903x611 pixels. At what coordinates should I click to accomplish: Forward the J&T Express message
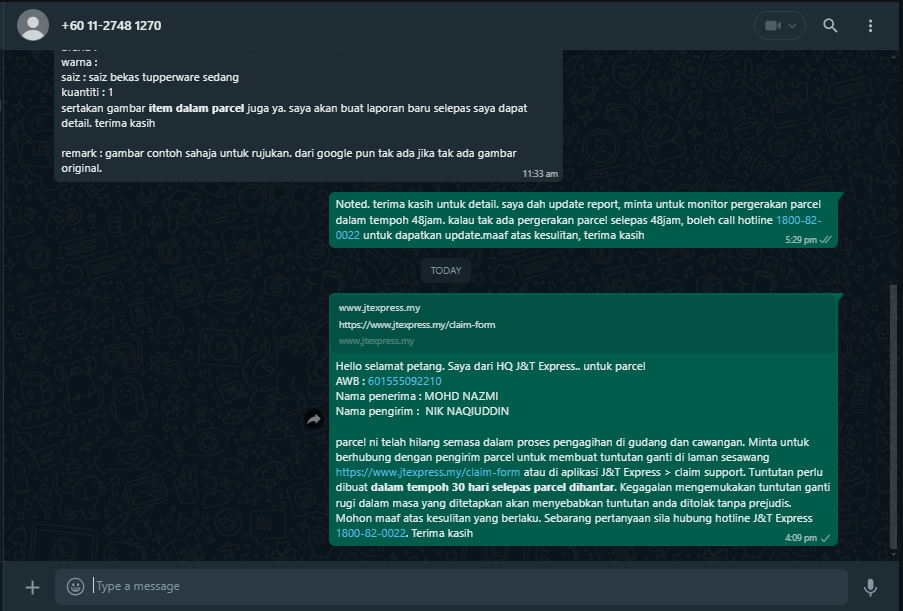(x=314, y=419)
